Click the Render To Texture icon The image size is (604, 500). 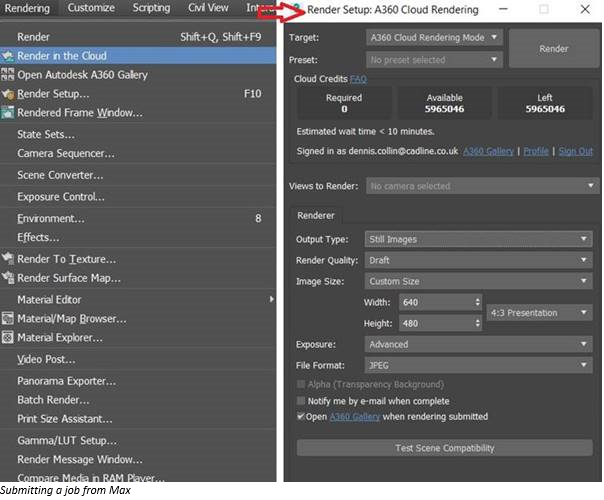coord(7,257)
